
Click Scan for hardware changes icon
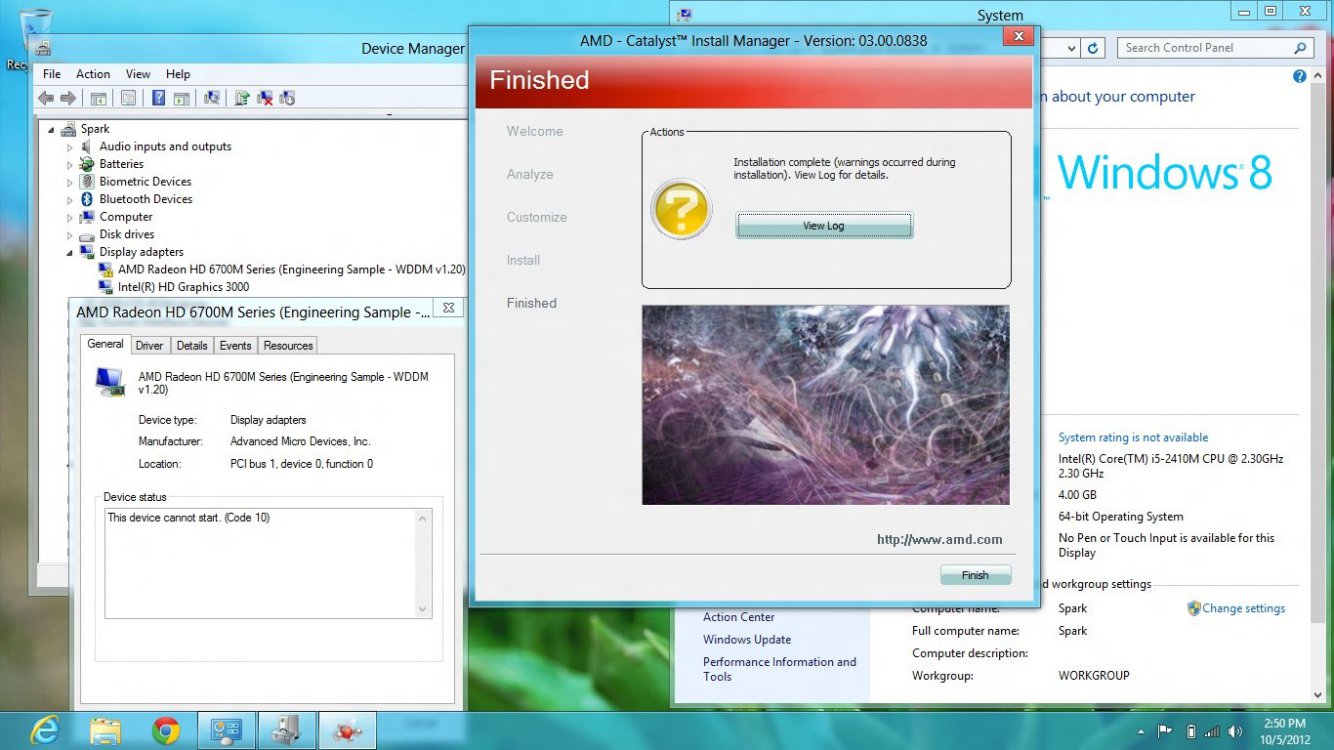click(x=212, y=98)
